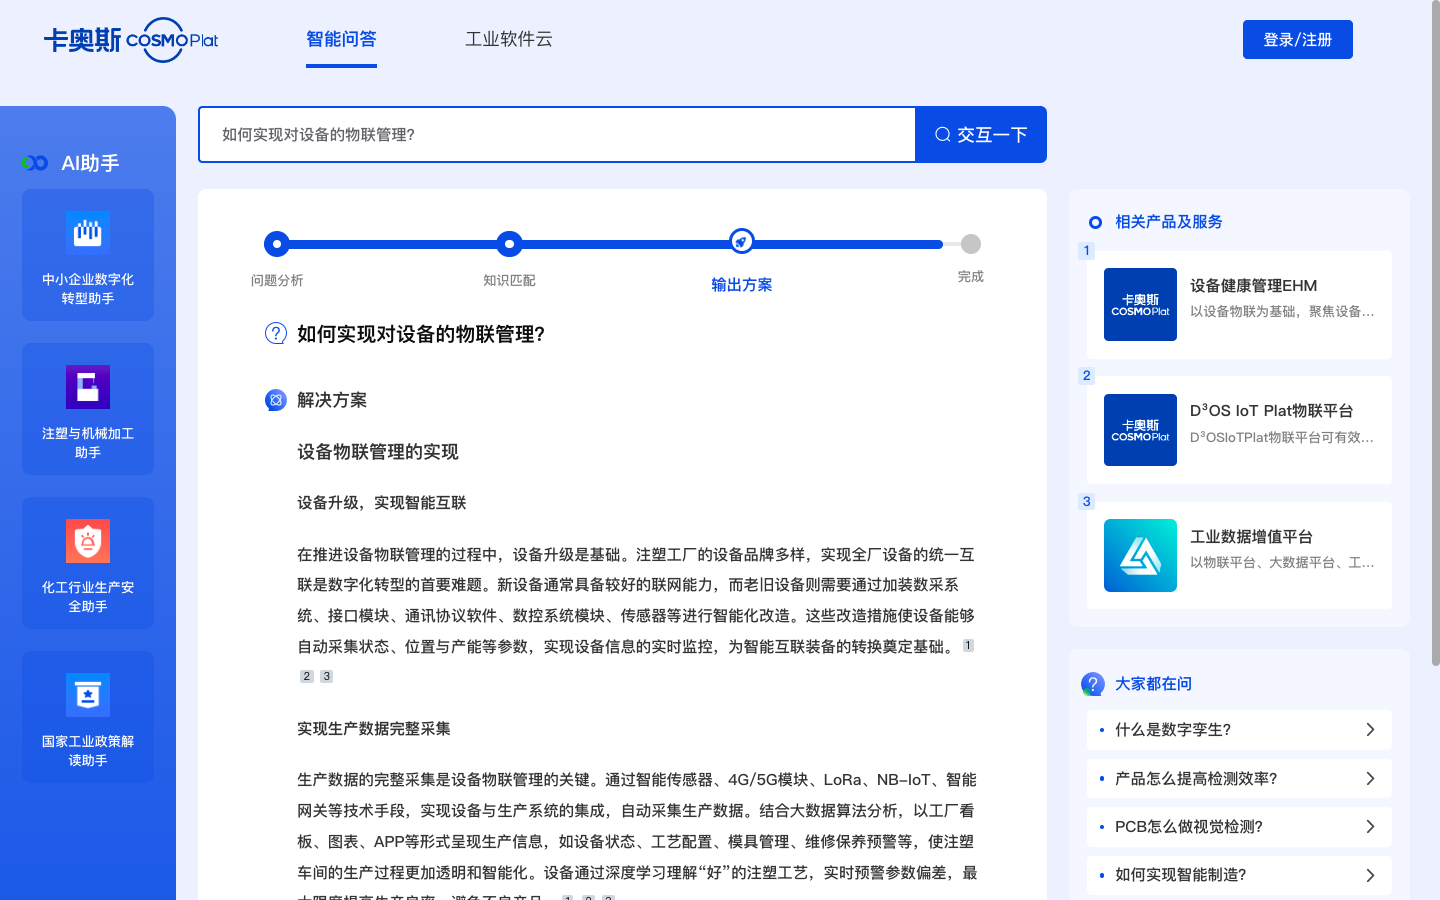
Task: Switch to the 工业软件云 tab
Action: coord(508,39)
